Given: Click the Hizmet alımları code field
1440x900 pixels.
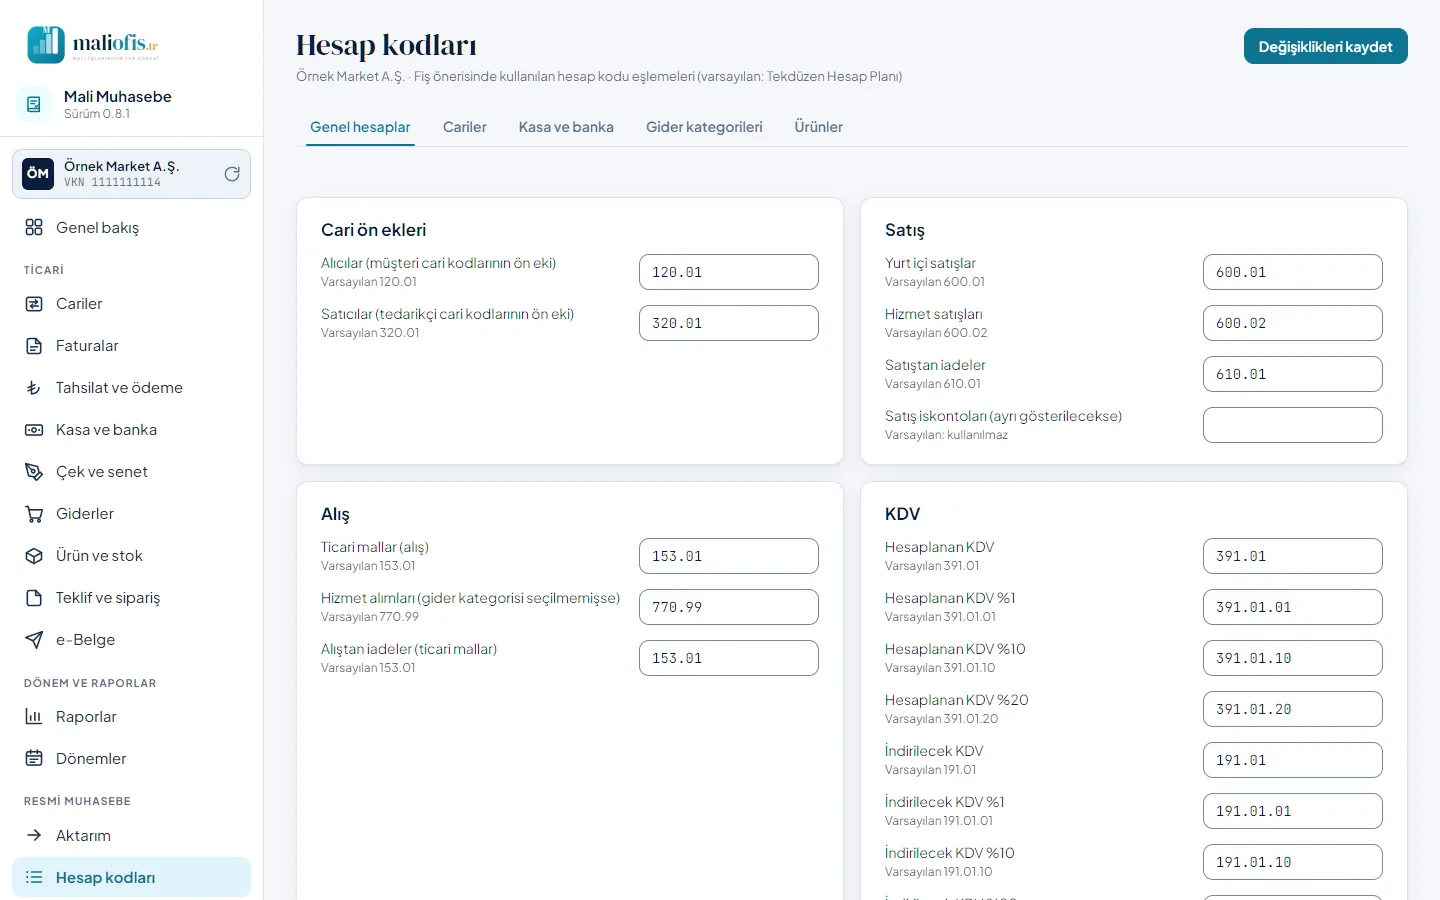Looking at the screenshot, I should [729, 607].
